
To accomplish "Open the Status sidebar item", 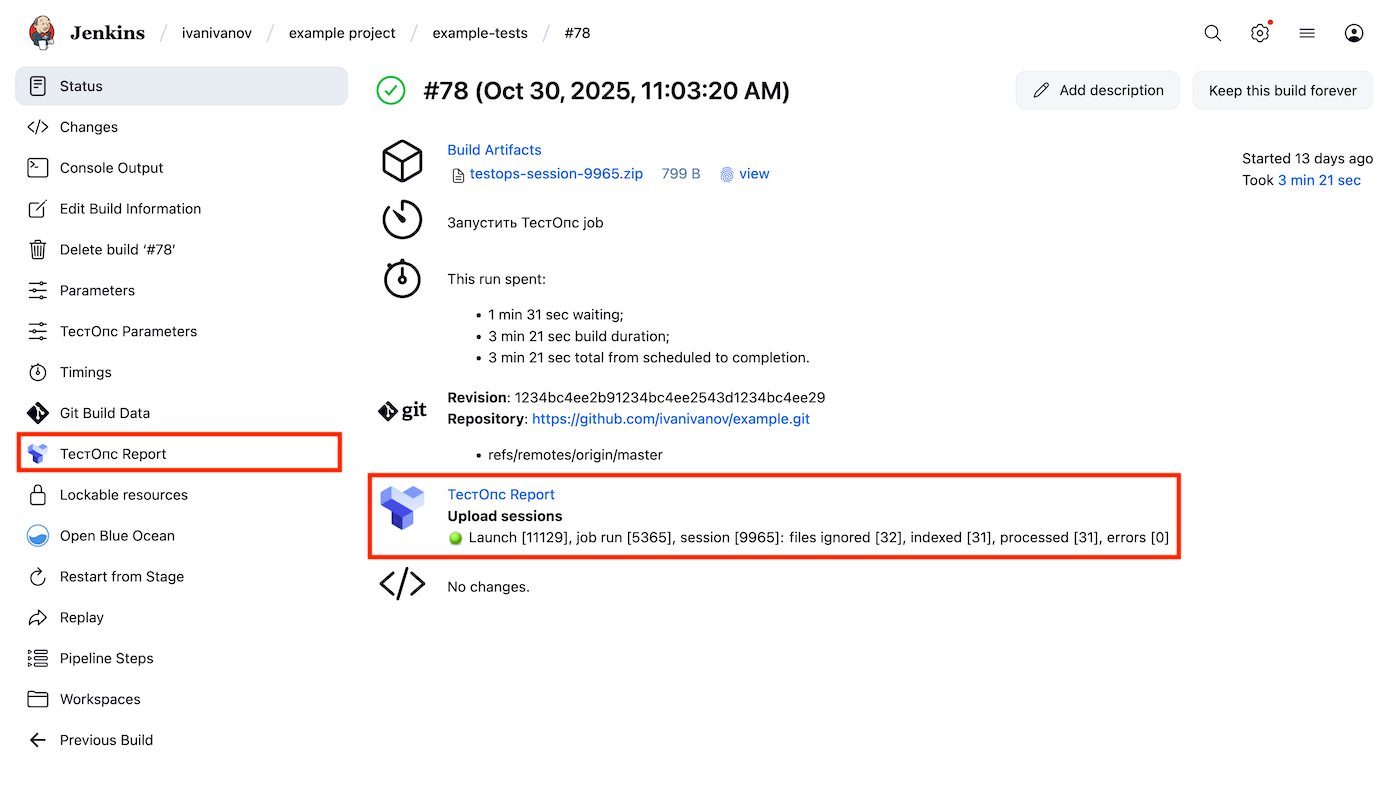I will [x=181, y=86].
